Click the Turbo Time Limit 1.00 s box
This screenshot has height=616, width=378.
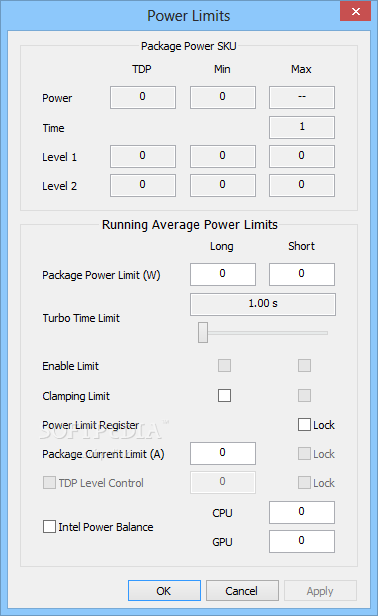click(263, 304)
